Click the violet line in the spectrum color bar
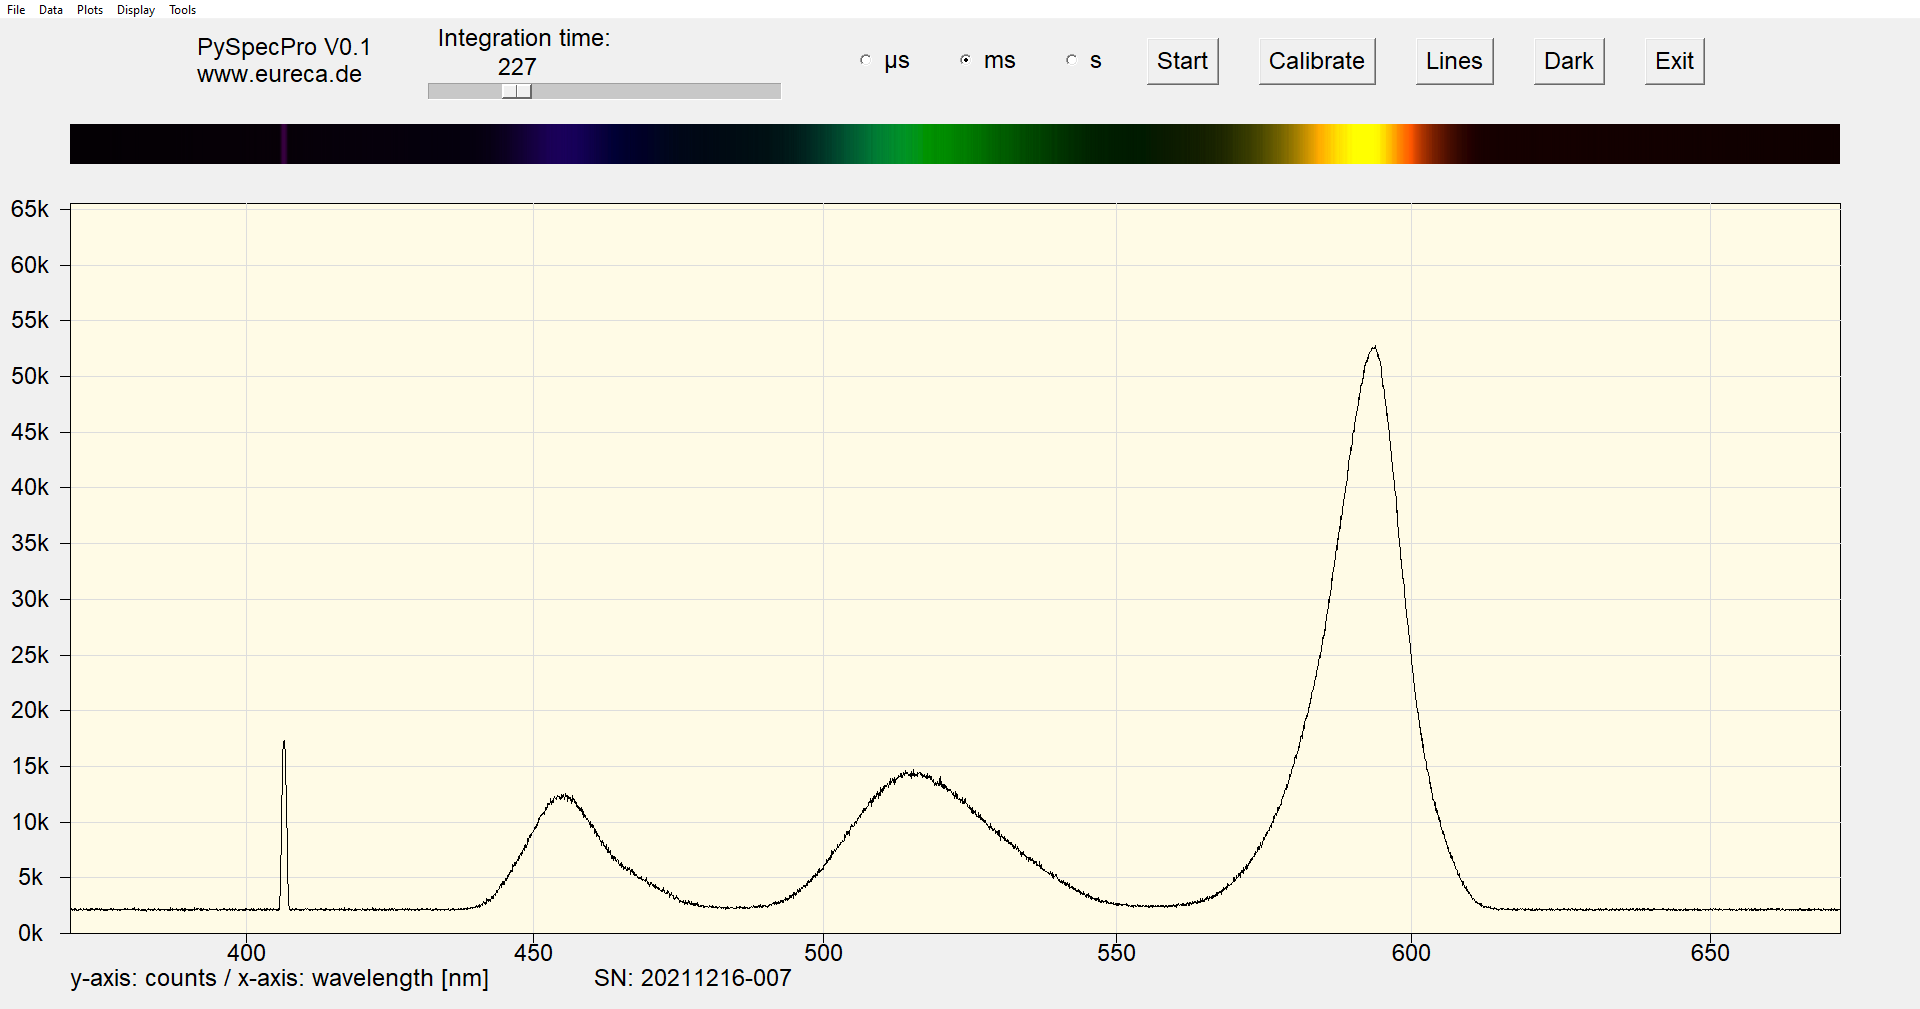 click(284, 144)
